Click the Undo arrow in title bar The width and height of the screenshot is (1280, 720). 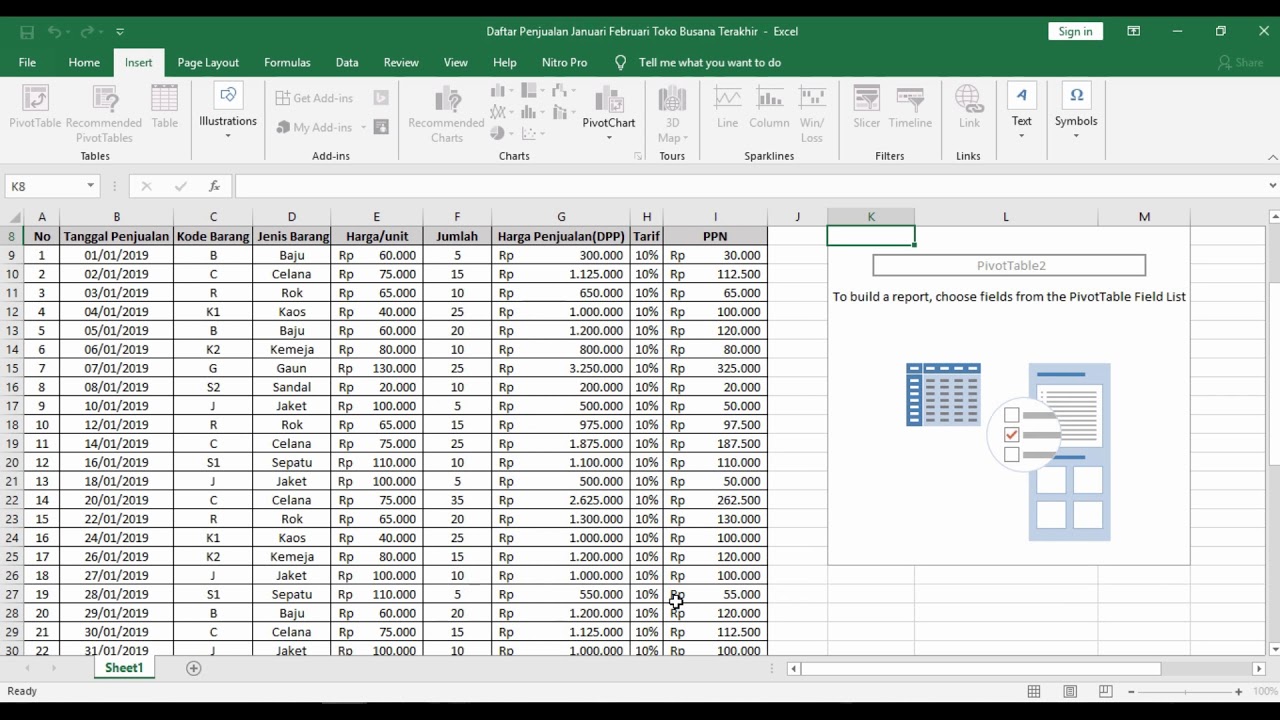54,32
